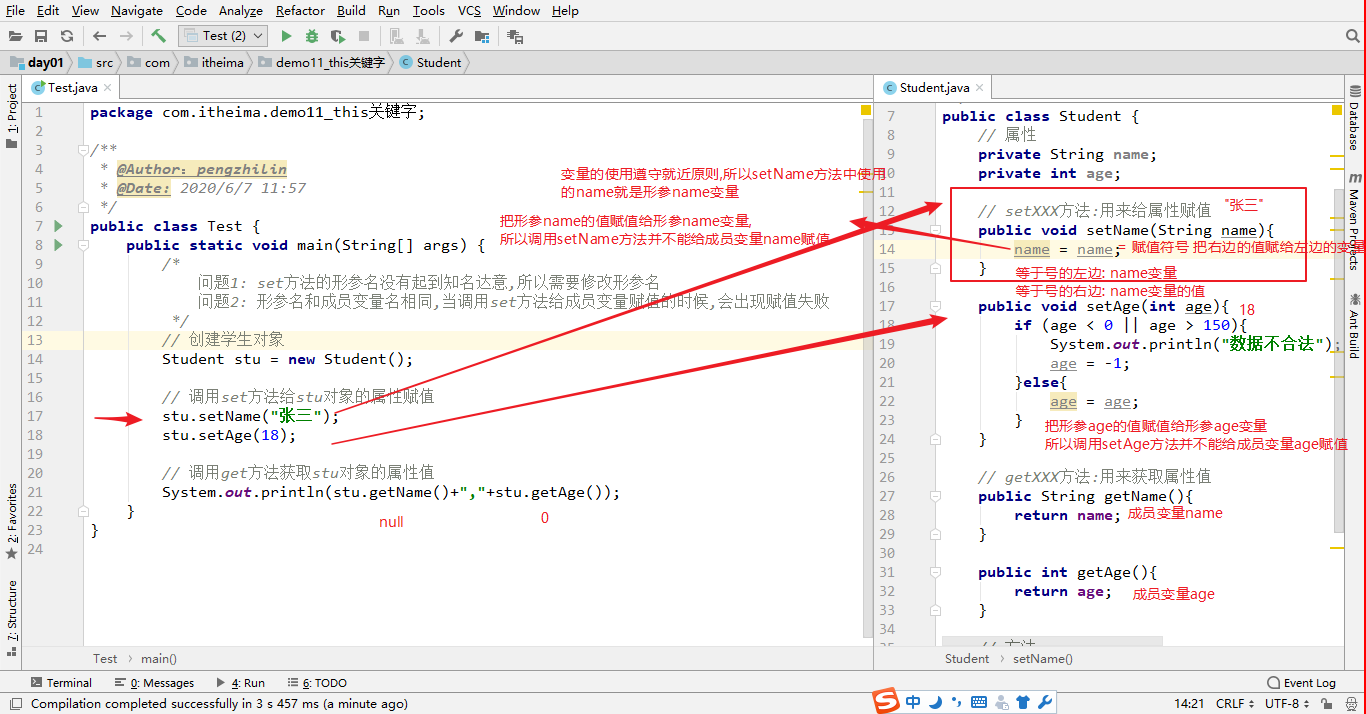Click the green Run button in toolbar
Image resolution: width=1366 pixels, height=714 pixels.
click(287, 36)
